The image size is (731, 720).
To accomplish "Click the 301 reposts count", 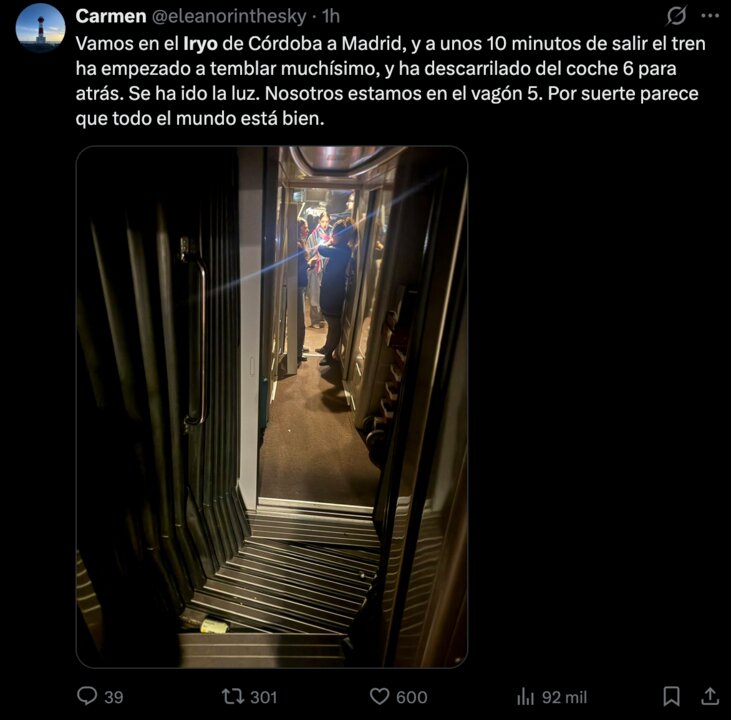I will [264, 697].
